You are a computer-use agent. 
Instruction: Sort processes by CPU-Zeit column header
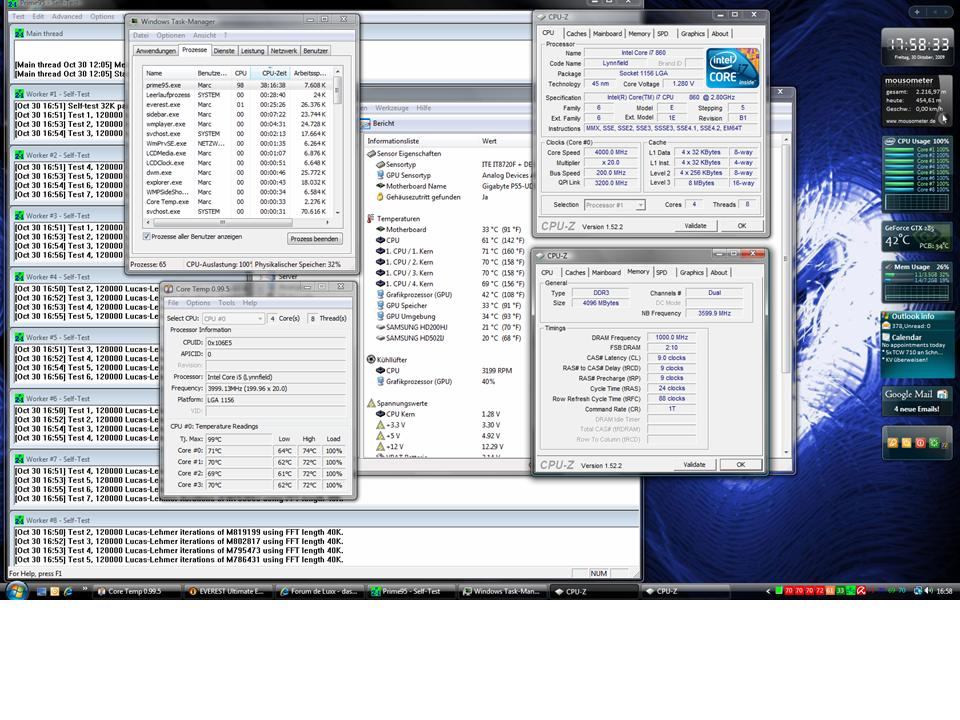click(272, 73)
